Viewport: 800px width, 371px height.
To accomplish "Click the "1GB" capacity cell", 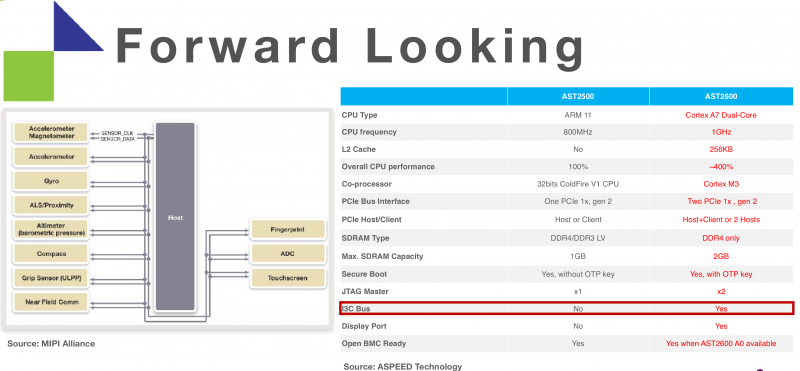I will (578, 256).
